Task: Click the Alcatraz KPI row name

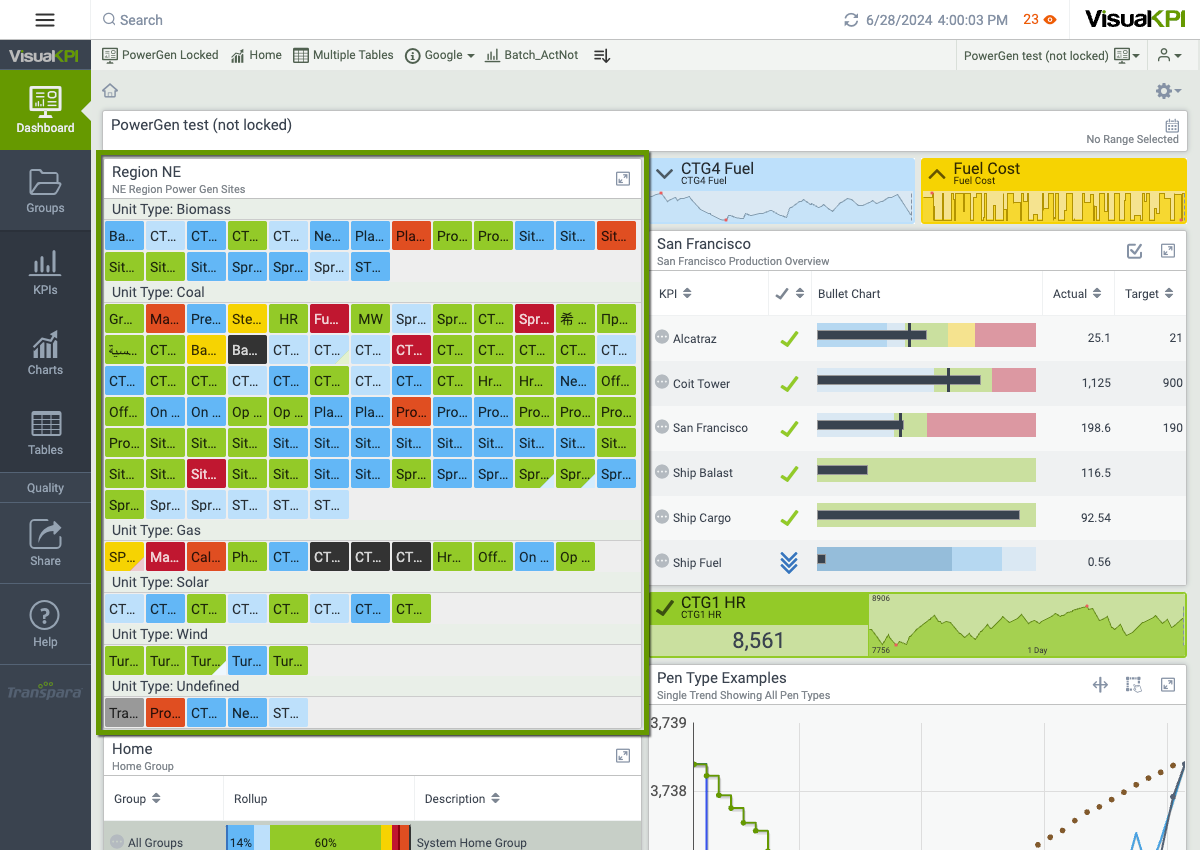Action: point(695,339)
